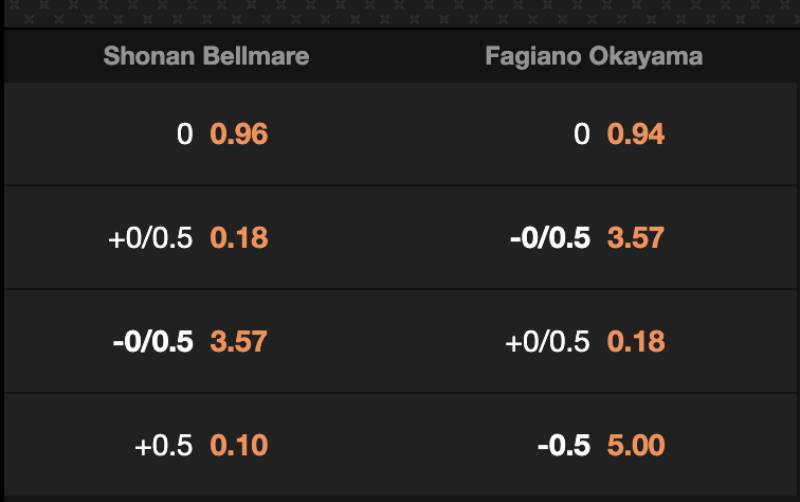The height and width of the screenshot is (502, 800).
Task: Select Fagiano Okayama's bold -0.5 handicap label
Action: click(564, 445)
